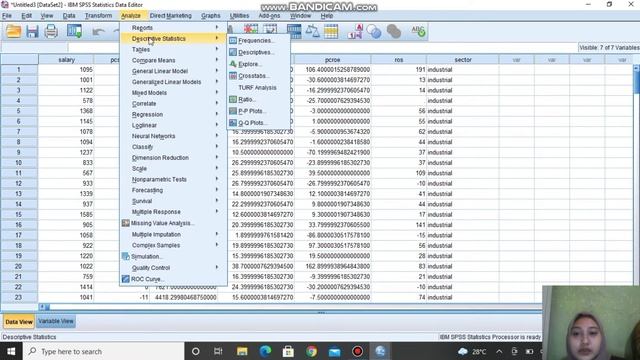
Task: Select row 12 header
Action: tap(19, 183)
